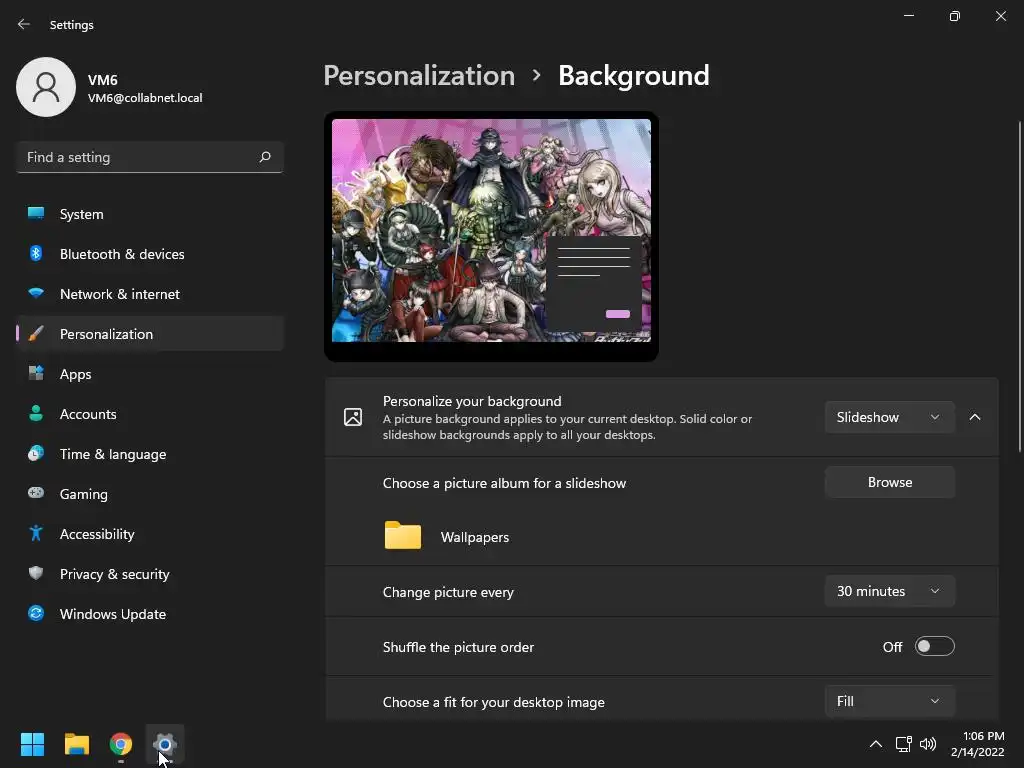Click the Accounts person icon
Screen dimensions: 1024x768
[x=36, y=413]
